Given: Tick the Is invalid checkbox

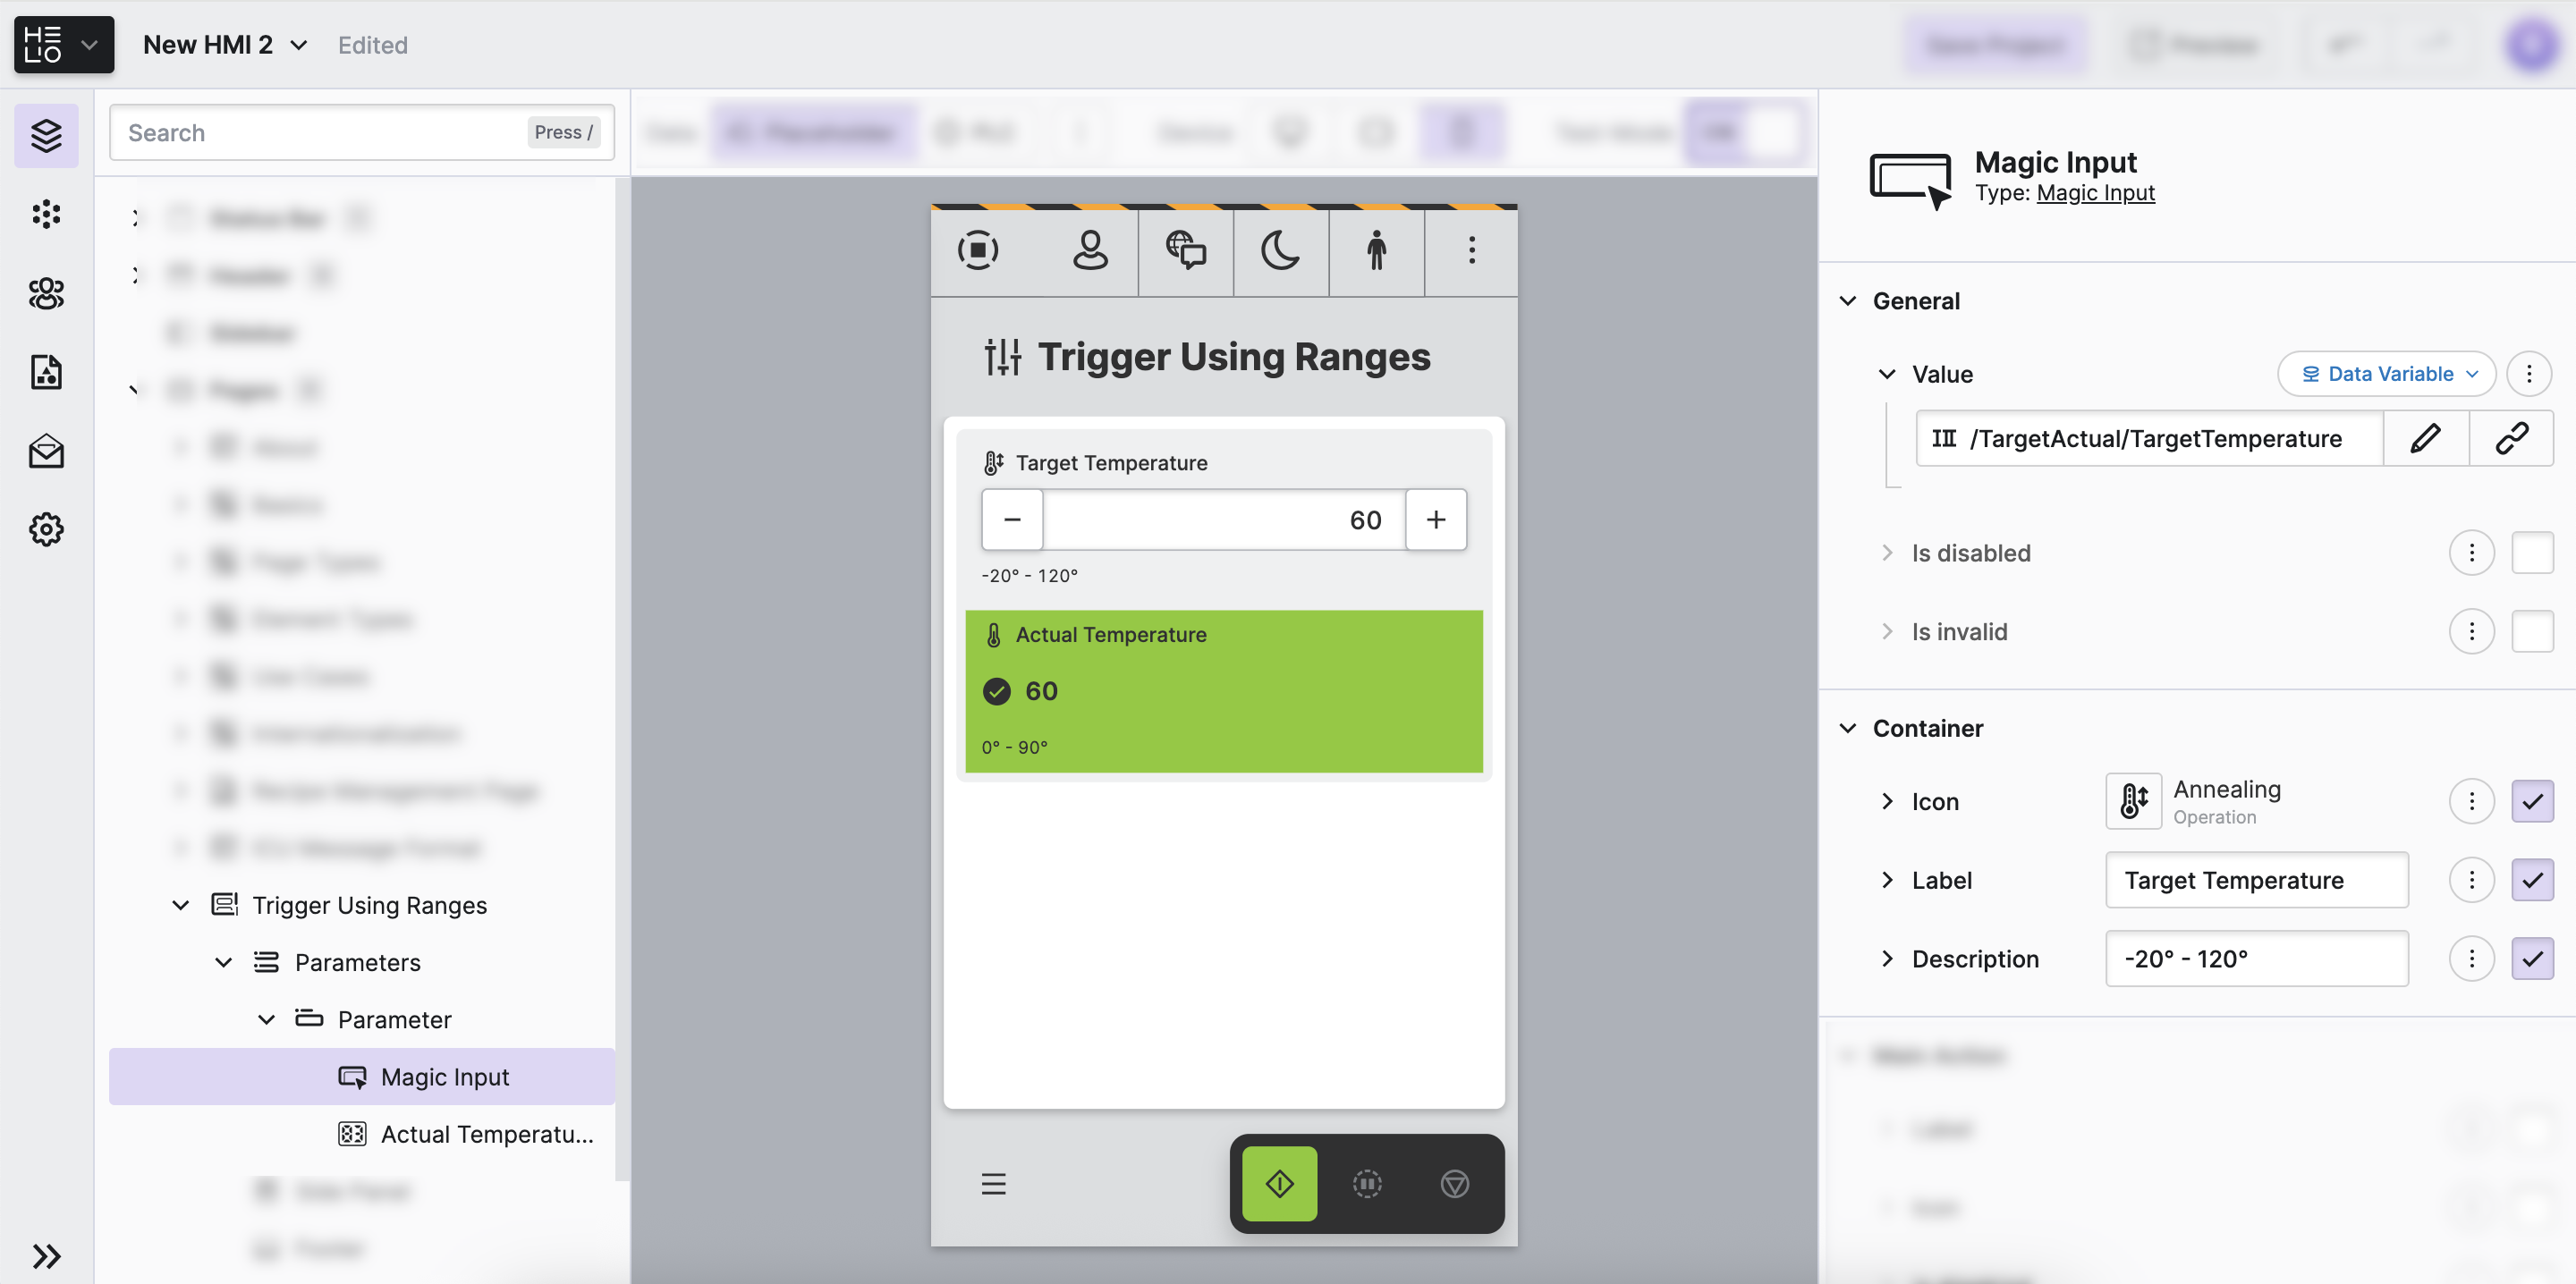Looking at the screenshot, I should click(2531, 632).
